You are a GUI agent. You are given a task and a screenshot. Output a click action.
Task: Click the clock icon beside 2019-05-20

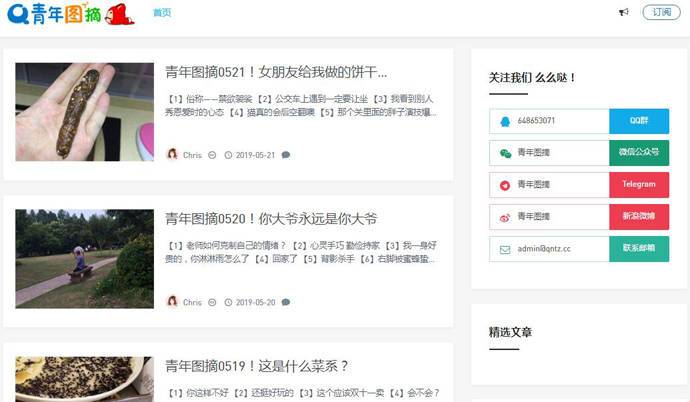(x=228, y=303)
